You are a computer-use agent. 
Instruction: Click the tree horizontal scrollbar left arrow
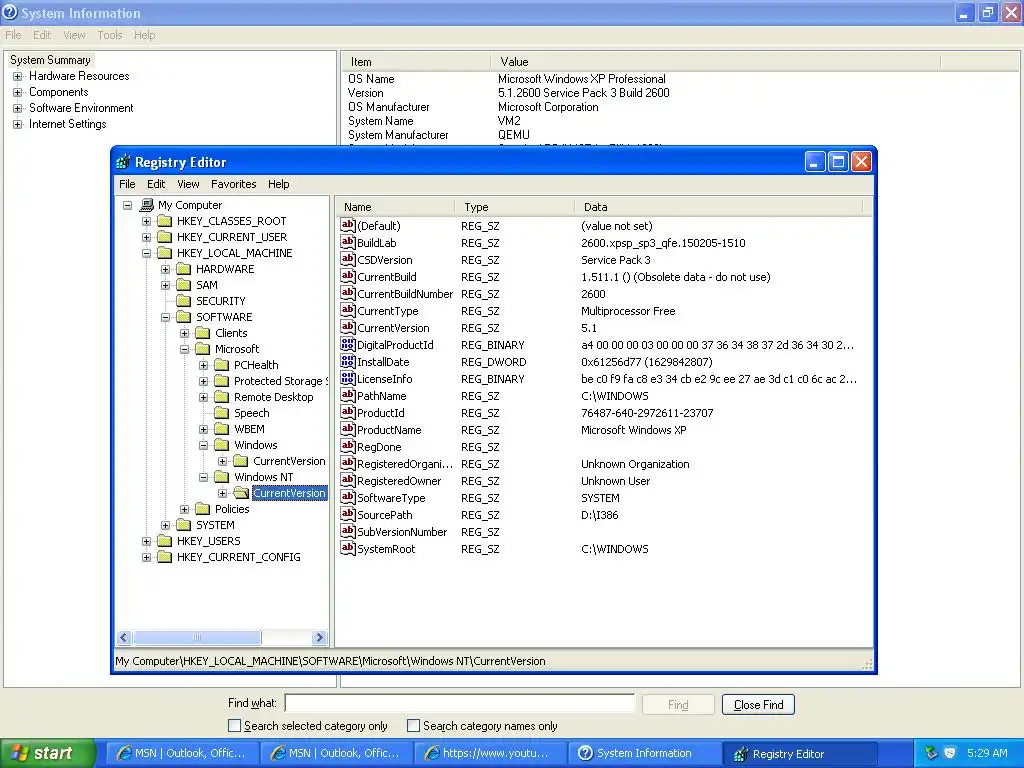pyautogui.click(x=124, y=637)
